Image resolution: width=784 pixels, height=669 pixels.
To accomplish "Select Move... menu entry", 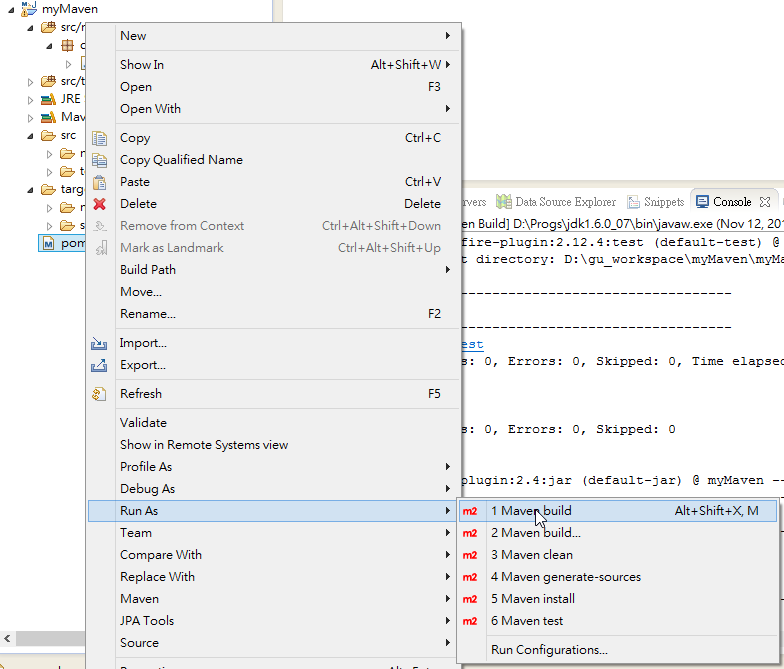I will click(x=274, y=292).
